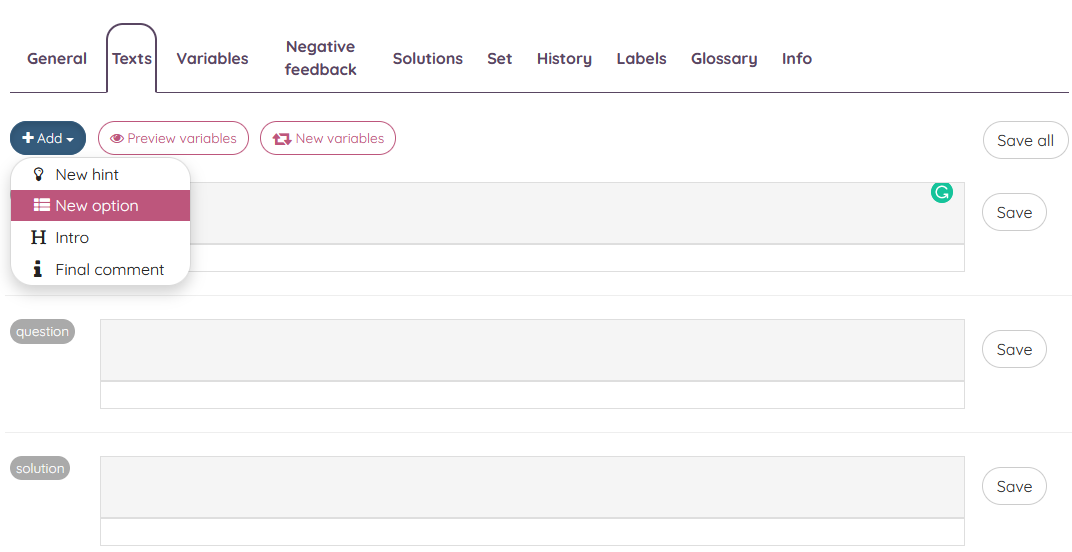
Task: Open the Variables tab
Action: [212, 59]
